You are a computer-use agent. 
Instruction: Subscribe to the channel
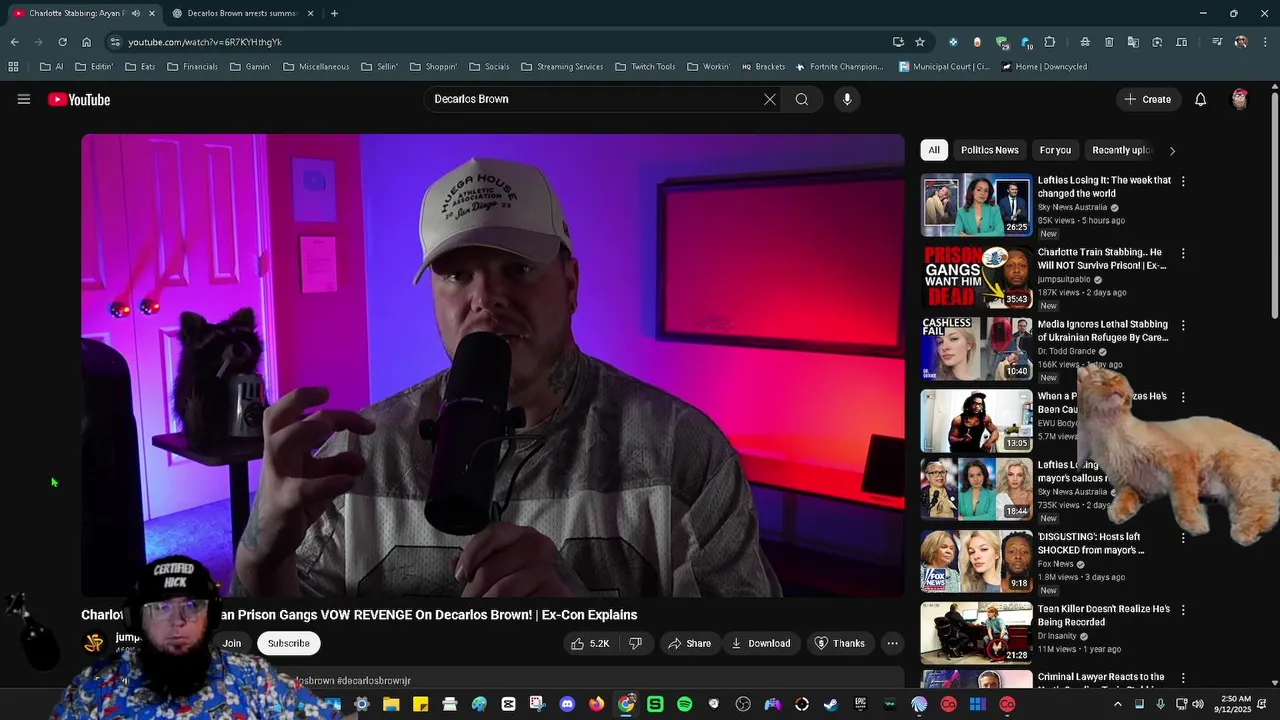288,643
